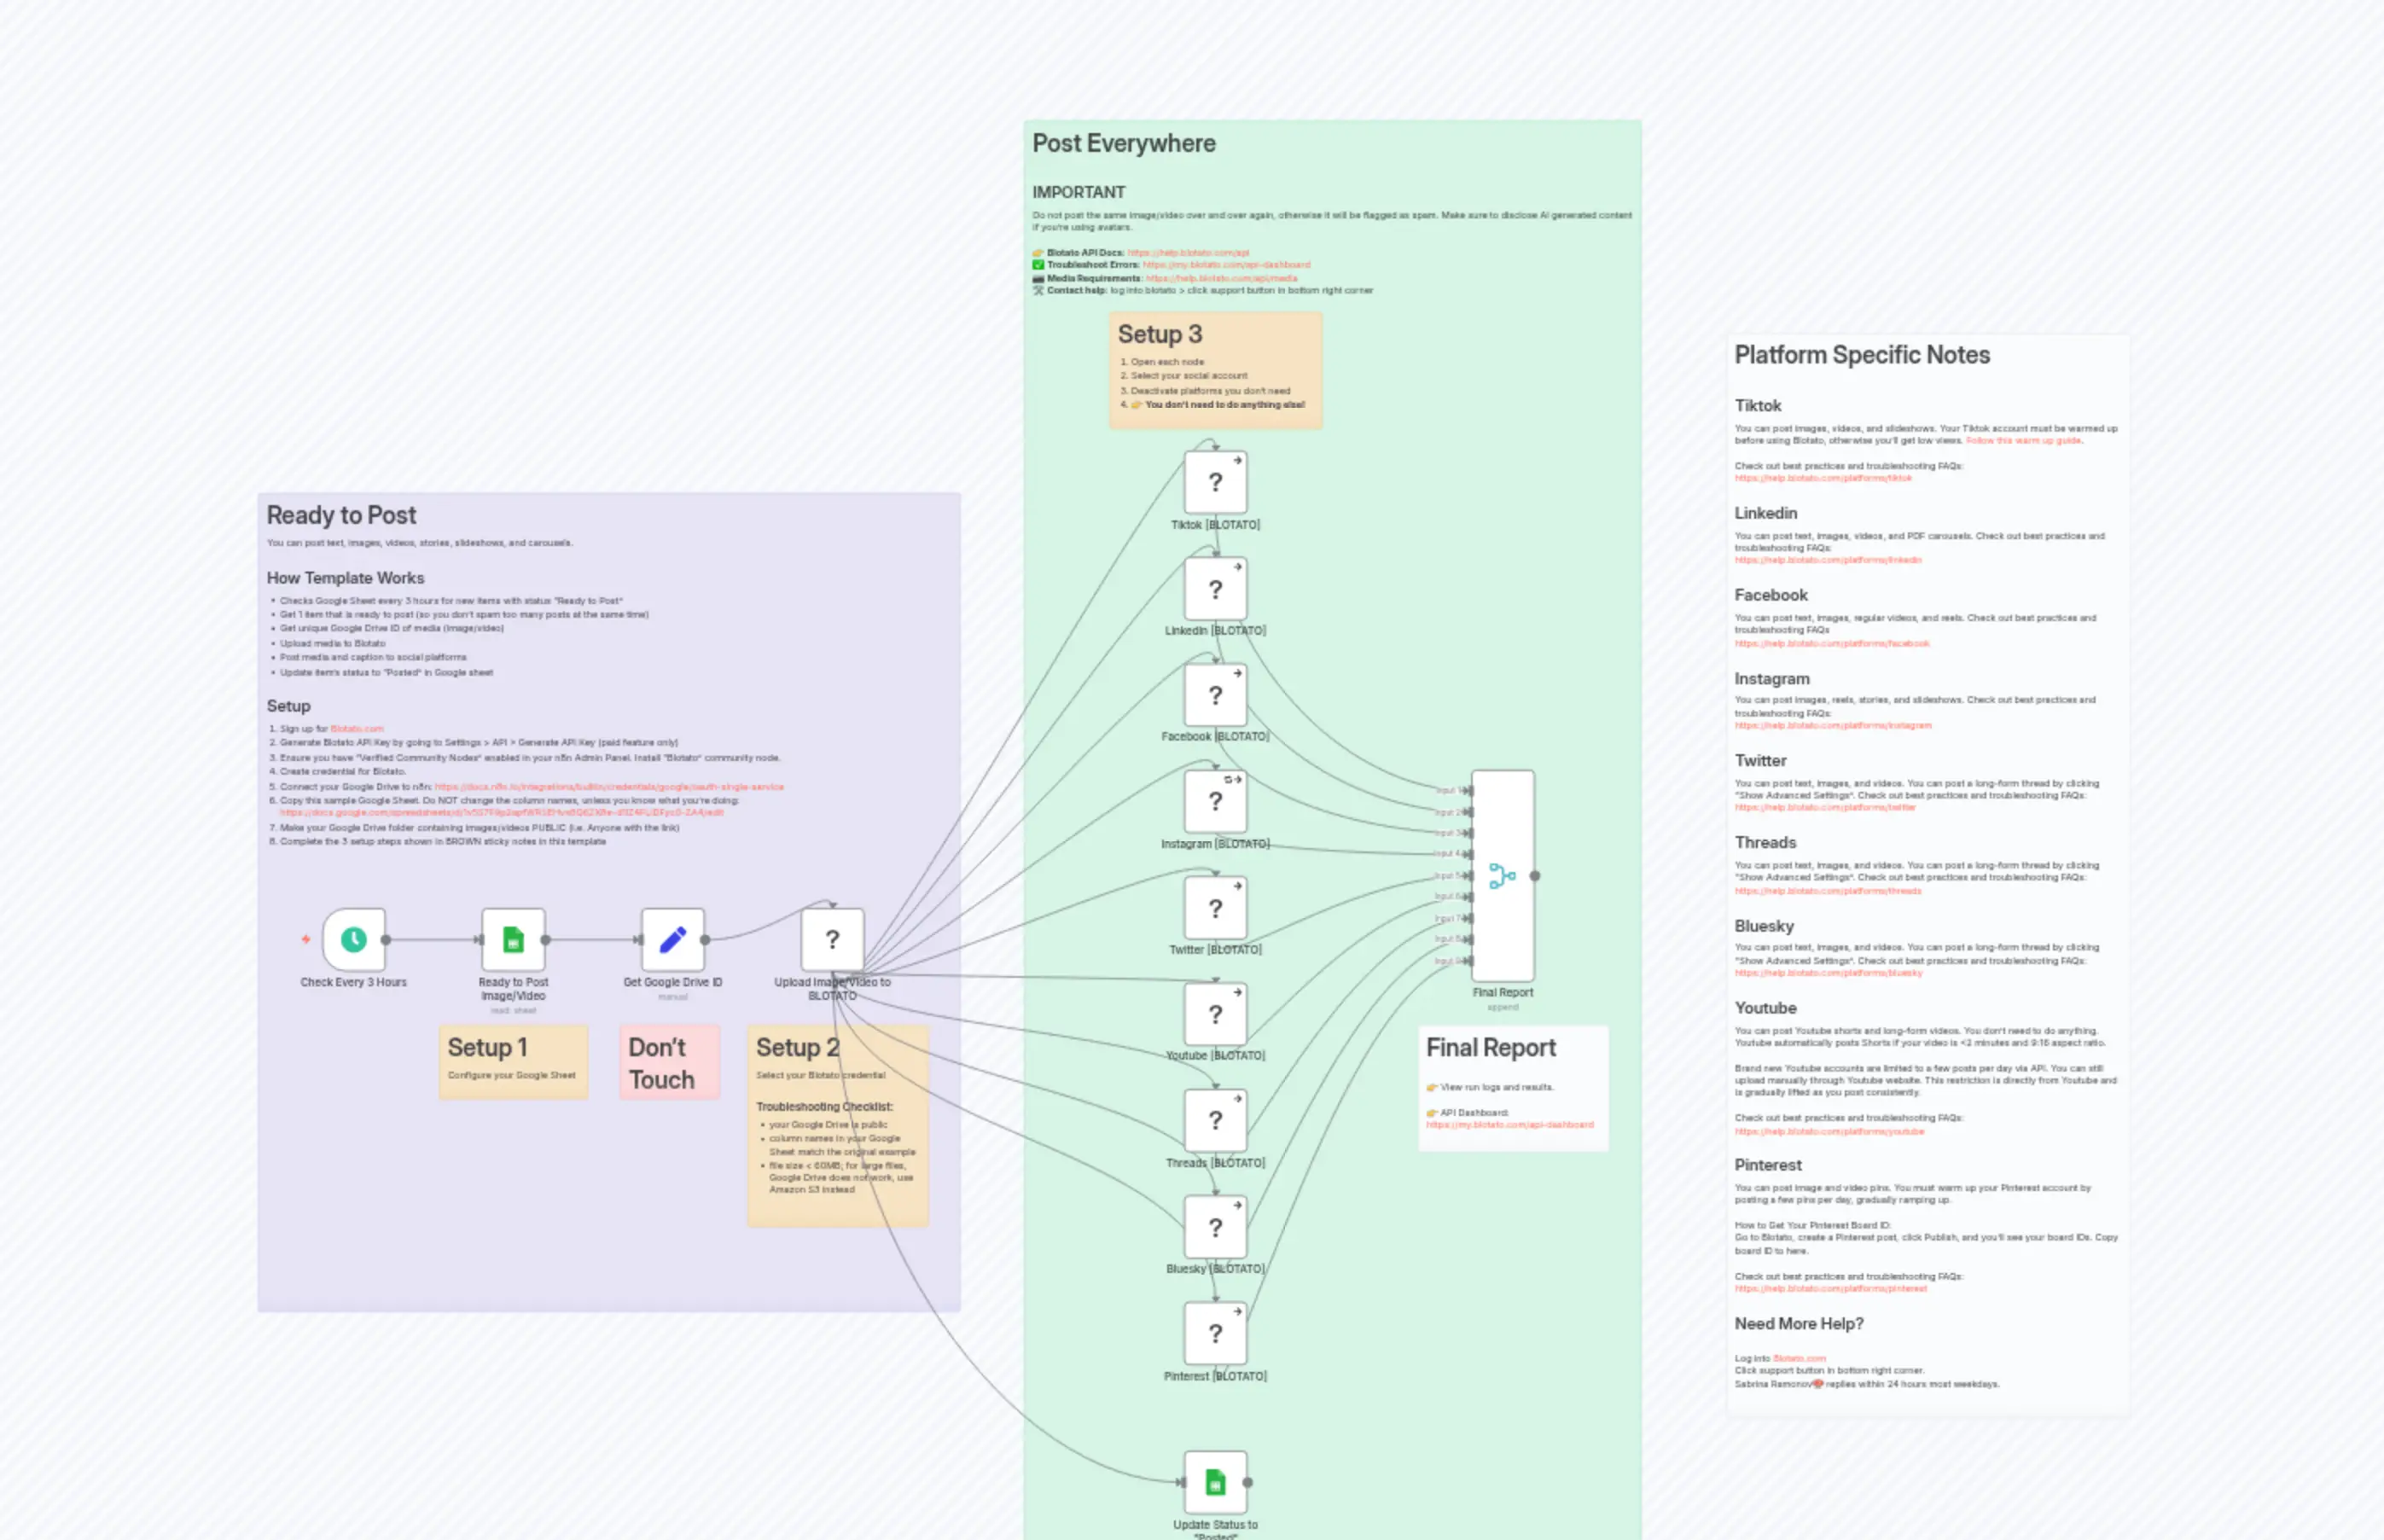
Task: Open the Twitter [BLOTATO] node
Action: pyautogui.click(x=1214, y=907)
